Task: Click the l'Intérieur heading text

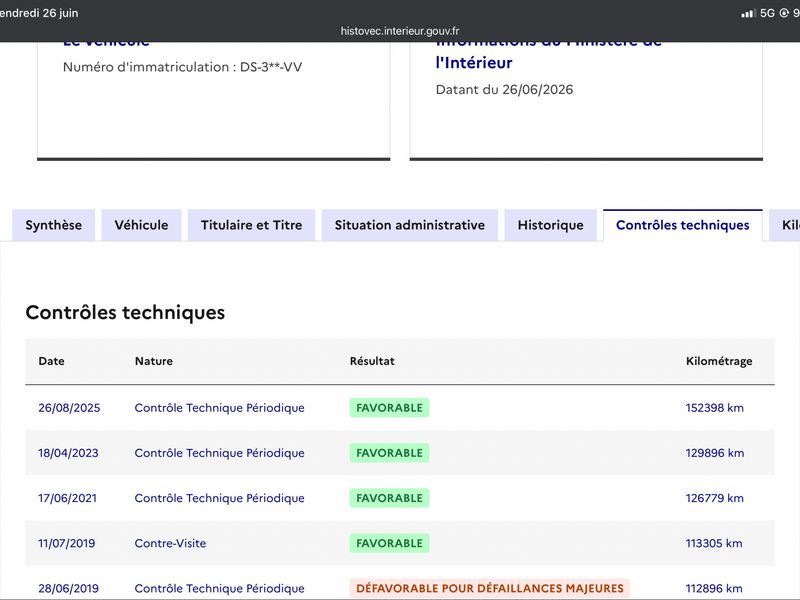Action: pos(473,63)
